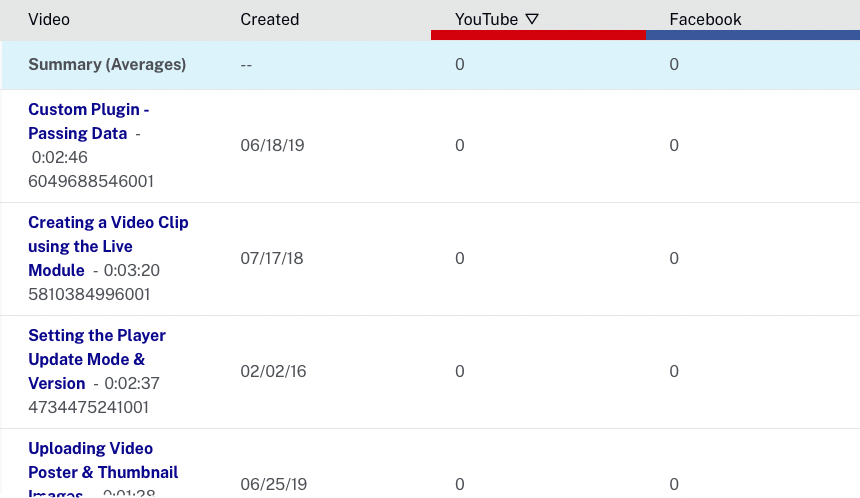The image size is (860, 498).
Task: Select the 02/02/16 created date cell
Action: coord(273,371)
